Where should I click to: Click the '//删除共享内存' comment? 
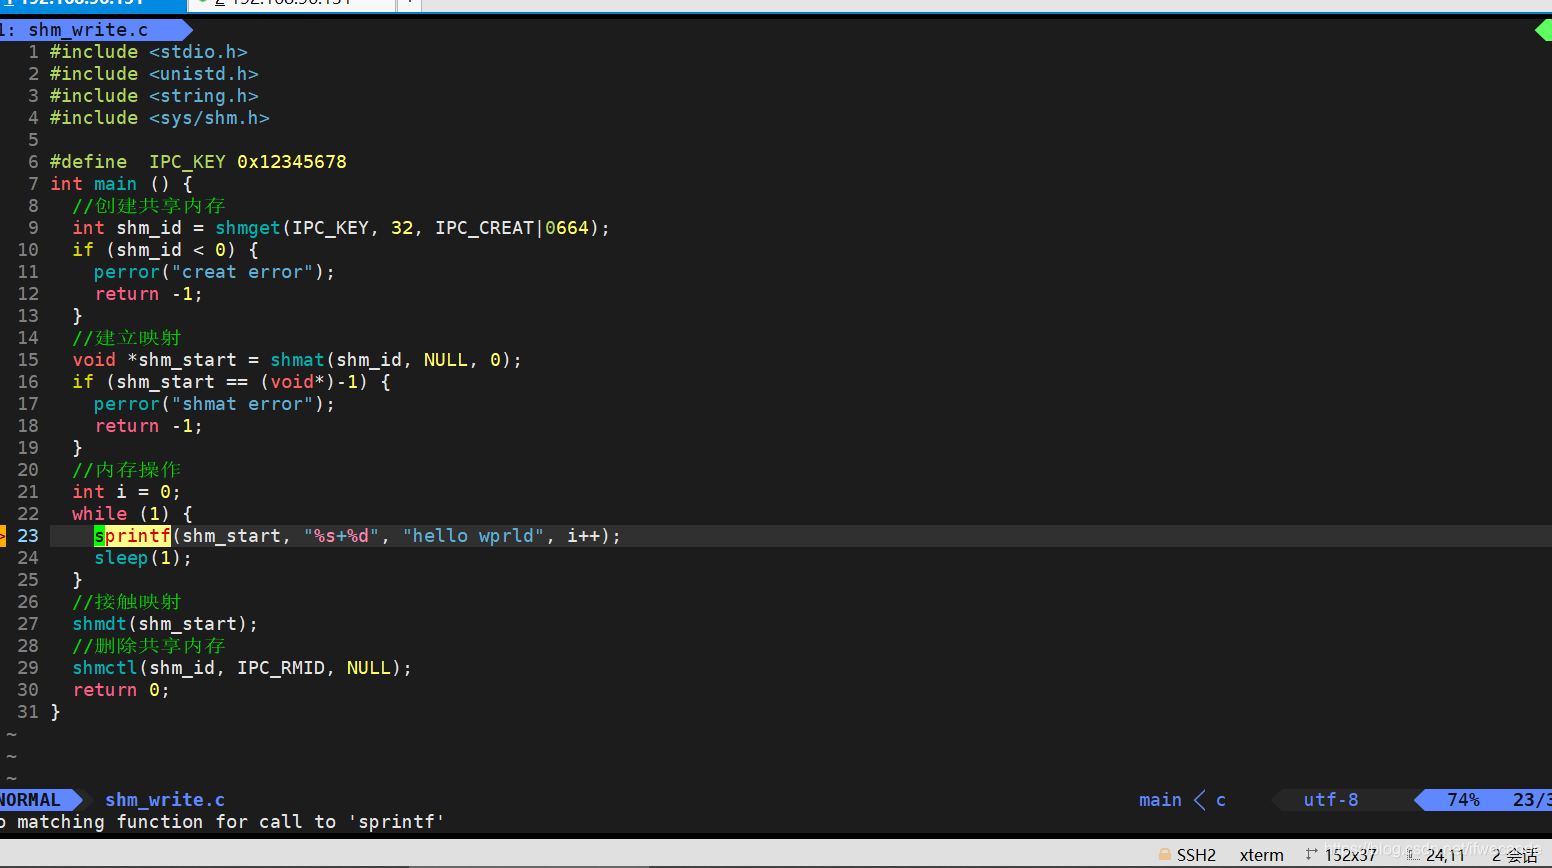click(149, 646)
